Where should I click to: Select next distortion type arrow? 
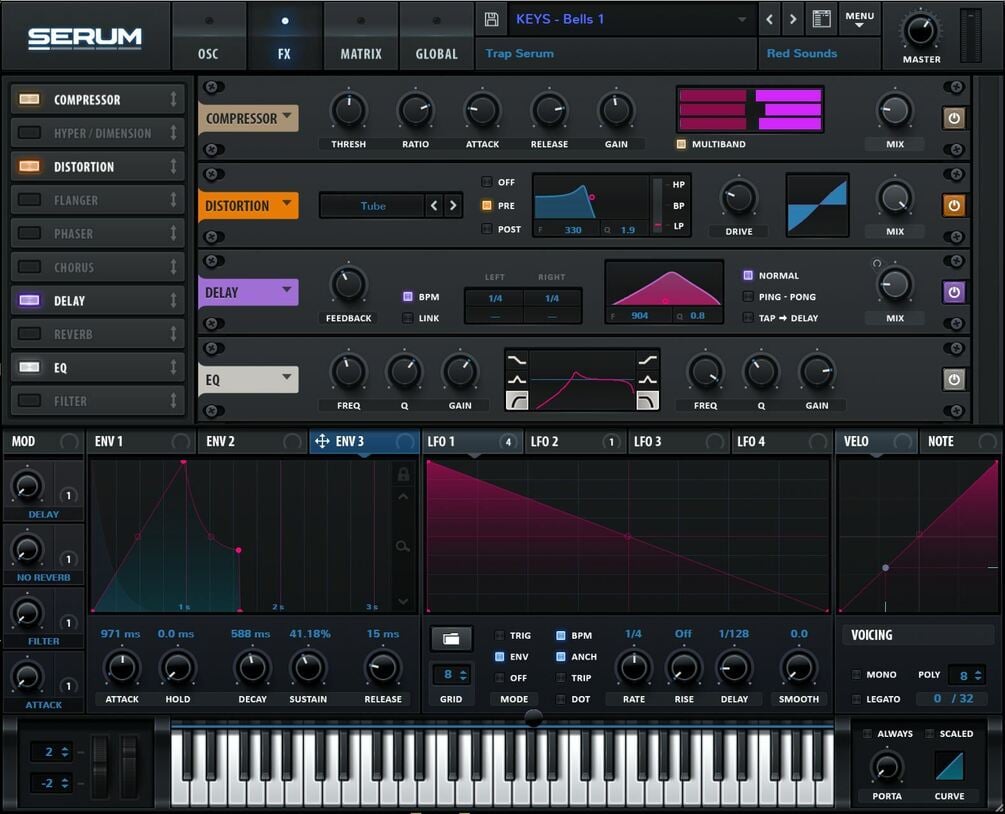point(453,206)
